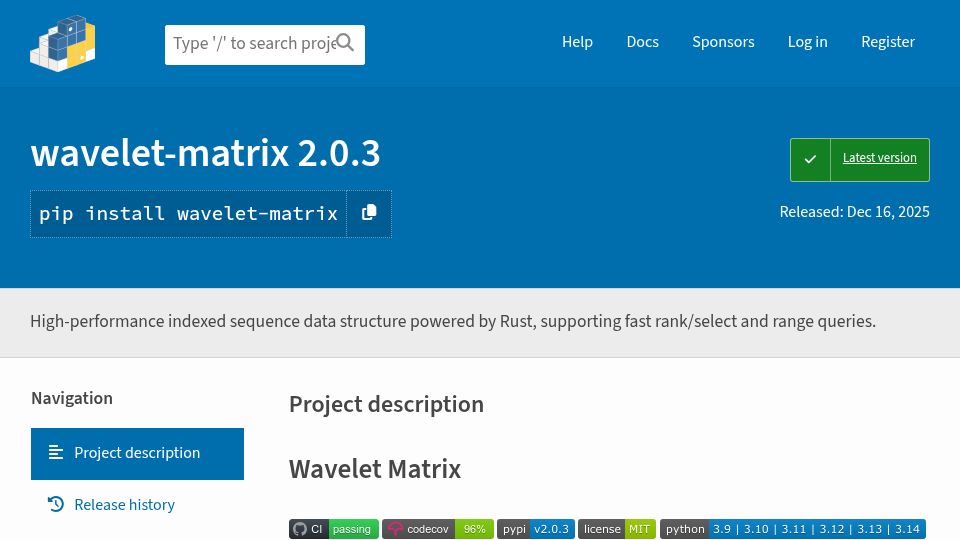Select the Project description list icon
The height and width of the screenshot is (540, 960).
click(56, 452)
